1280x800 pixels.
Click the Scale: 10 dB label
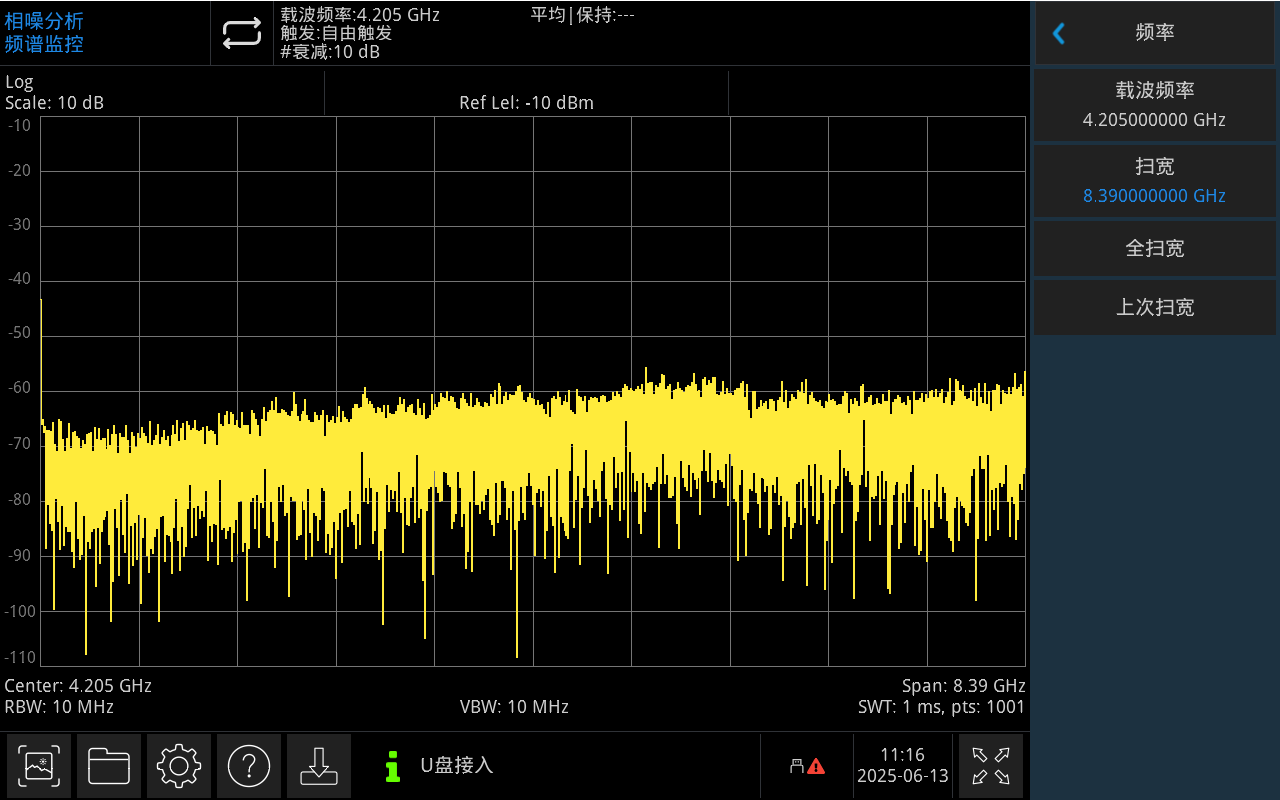tap(54, 103)
